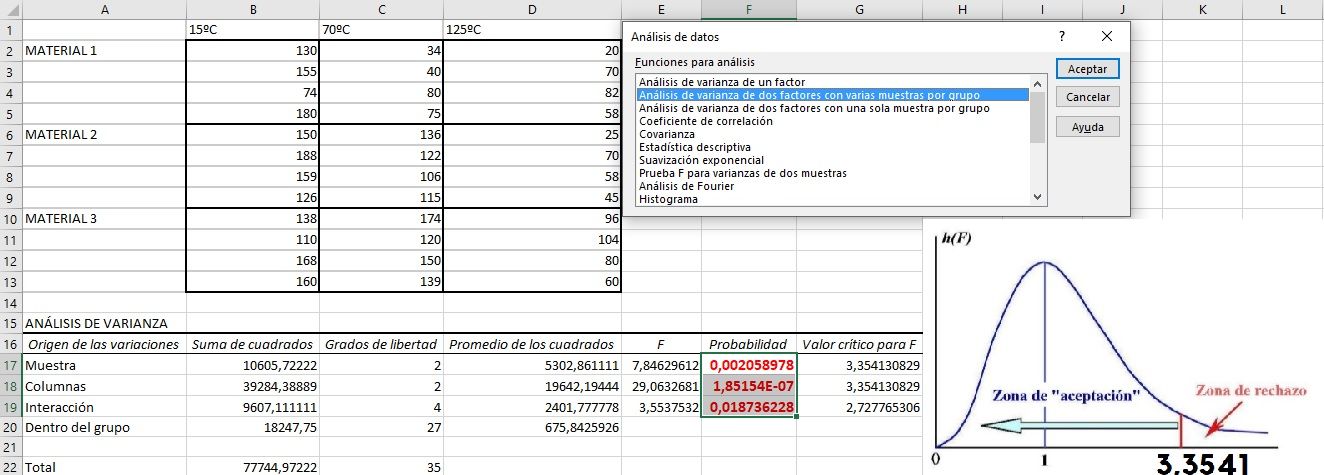Click 'Promedio de los cuadrados' header cell
The height and width of the screenshot is (475, 1324).
(x=533, y=344)
